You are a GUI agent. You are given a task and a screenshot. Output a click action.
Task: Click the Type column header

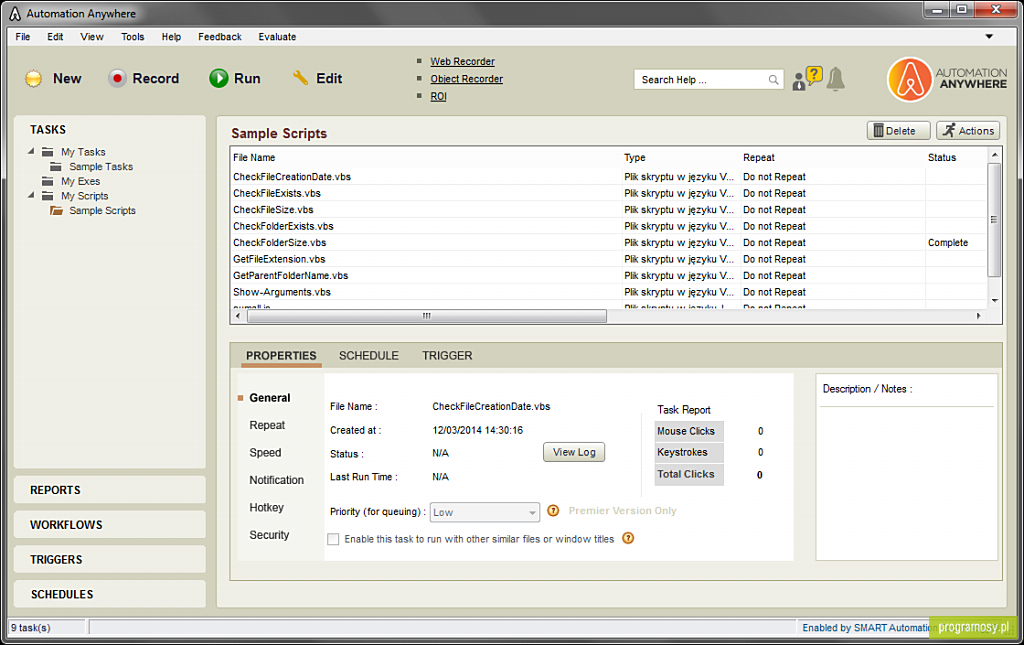tap(634, 157)
